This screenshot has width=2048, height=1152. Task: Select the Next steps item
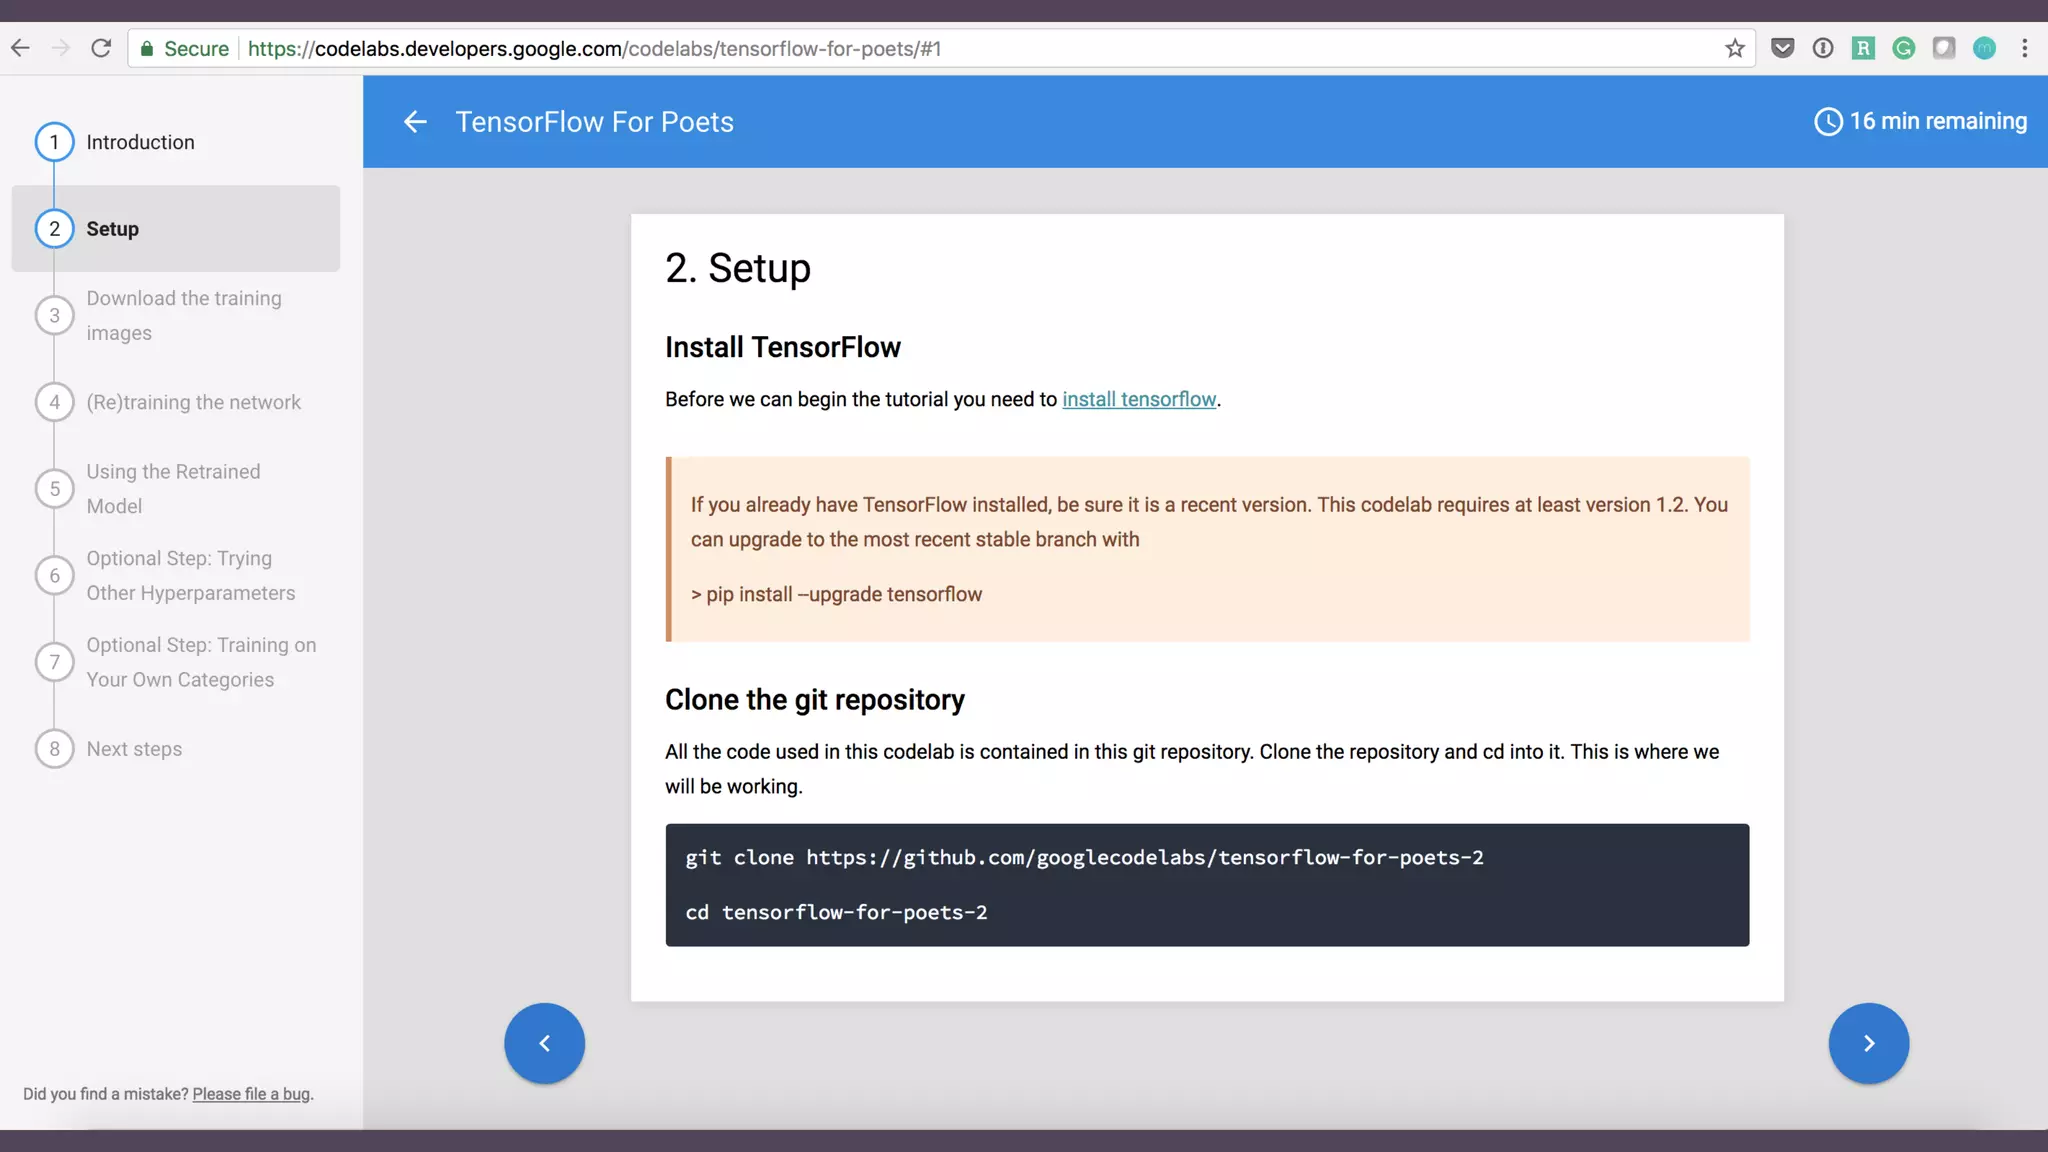tap(134, 749)
